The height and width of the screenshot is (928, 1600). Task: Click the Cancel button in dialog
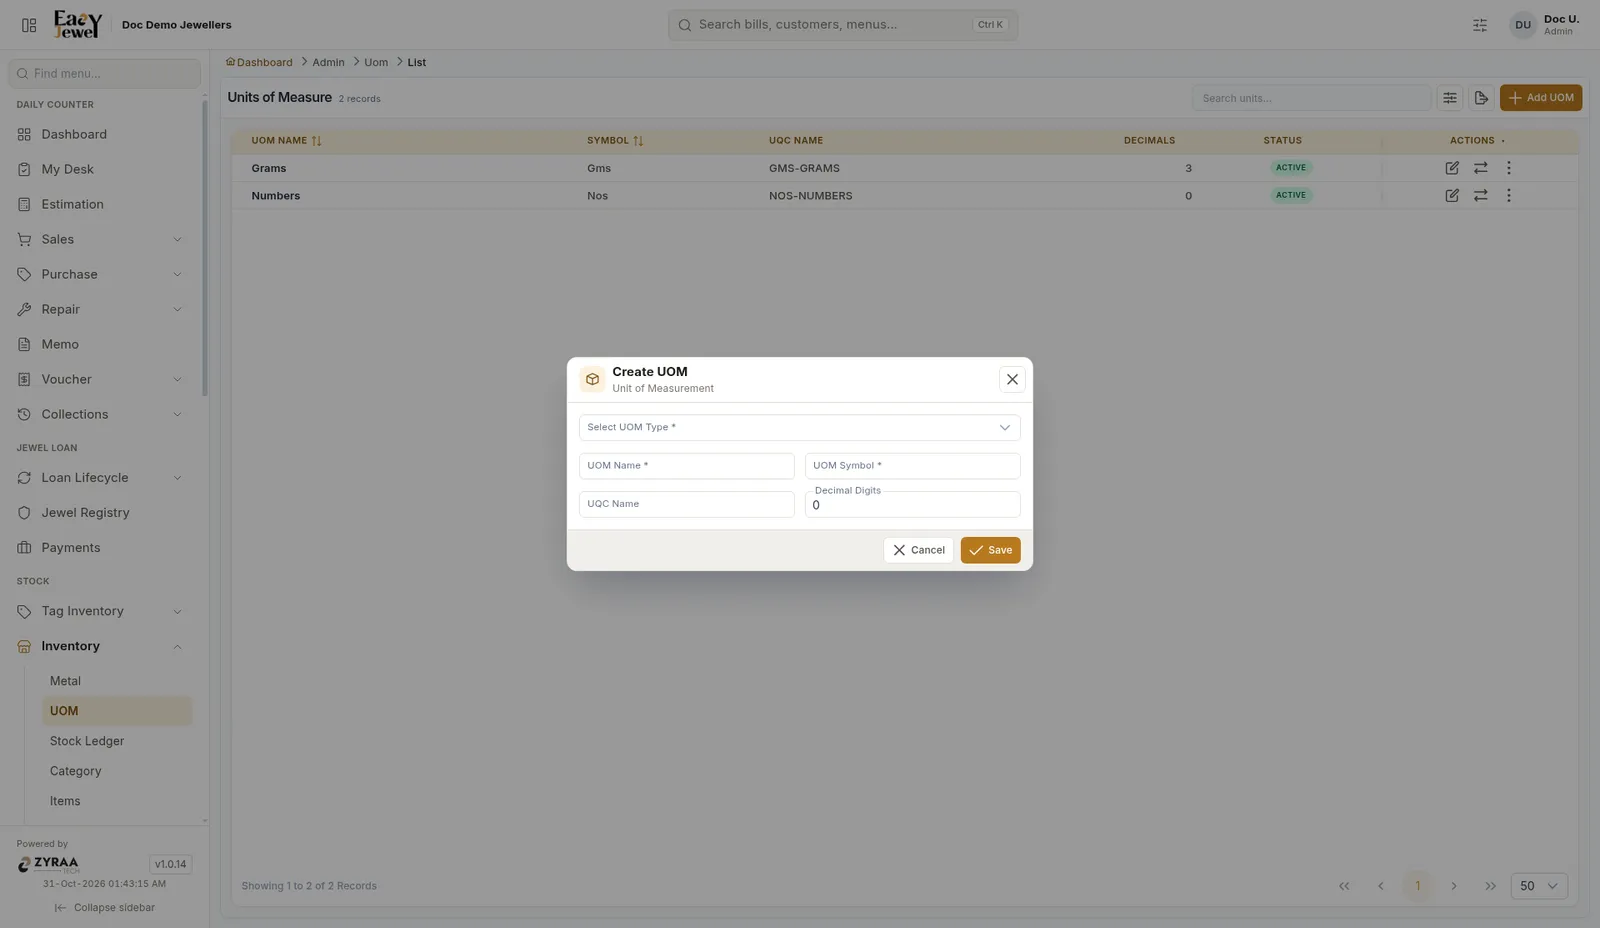coord(918,550)
